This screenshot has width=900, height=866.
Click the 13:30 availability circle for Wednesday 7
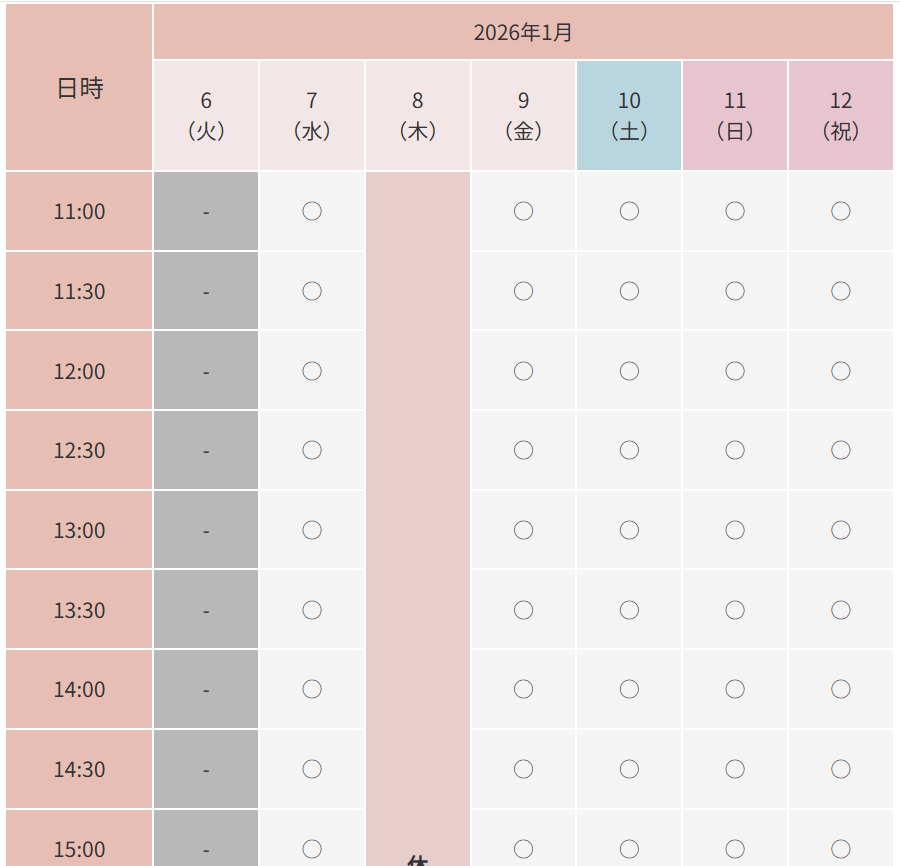pos(312,610)
